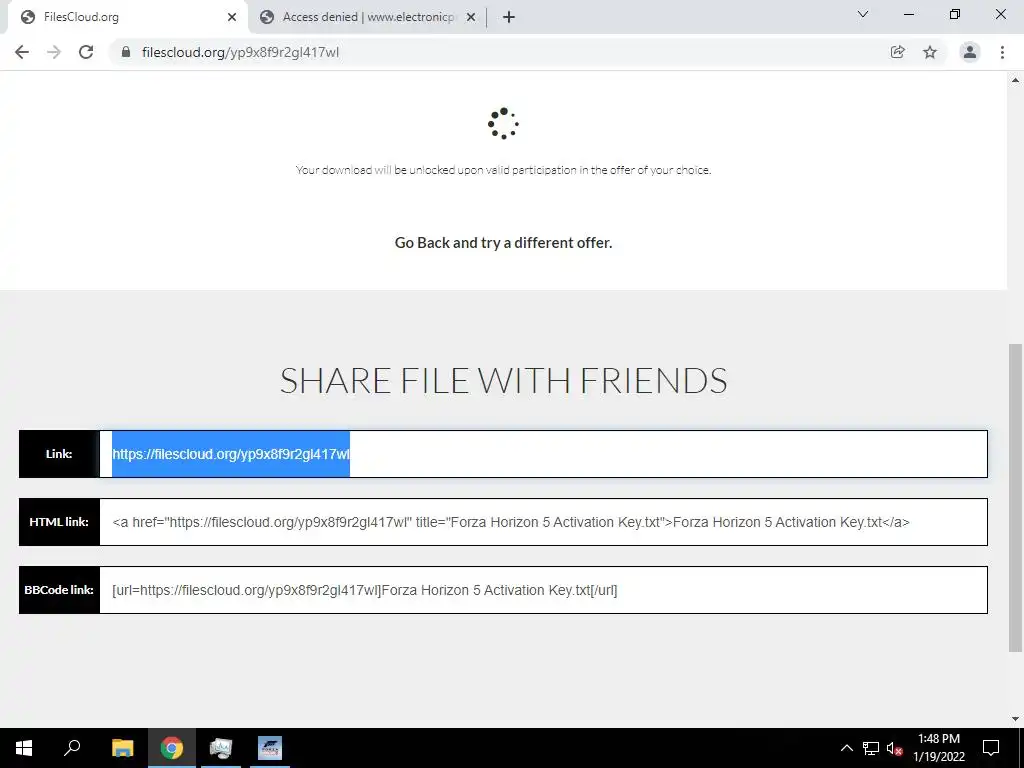The image size is (1024, 768).
Task: Go back to the previous page
Action: tap(22, 52)
